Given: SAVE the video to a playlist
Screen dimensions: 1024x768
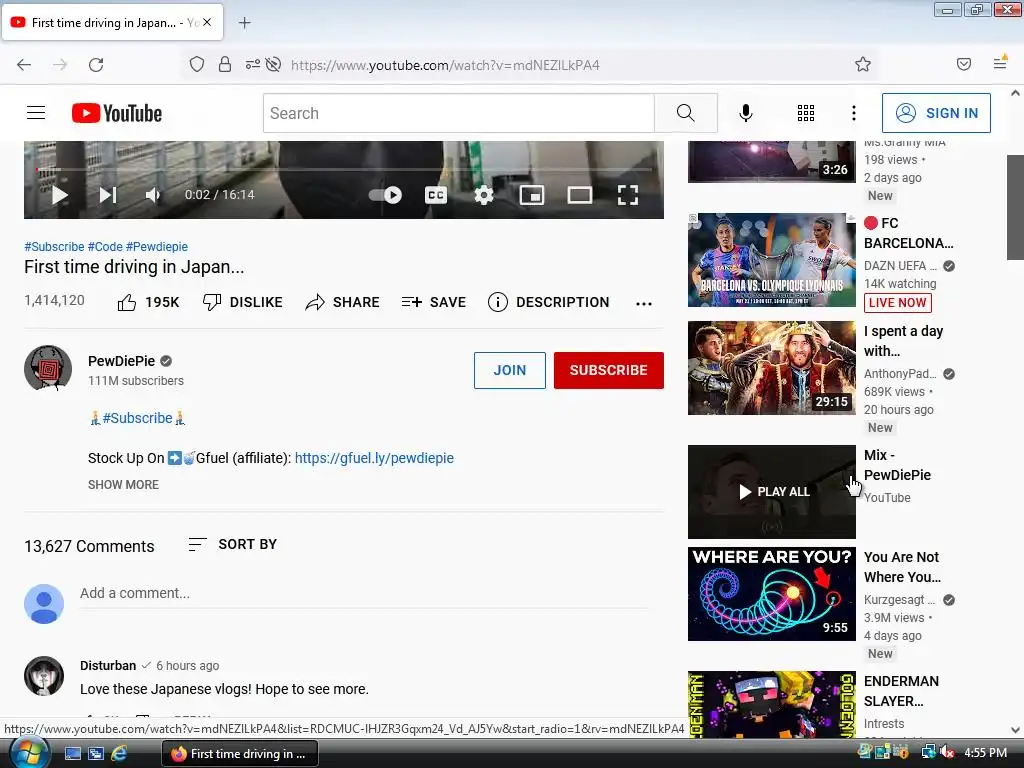Looking at the screenshot, I should tap(434, 302).
